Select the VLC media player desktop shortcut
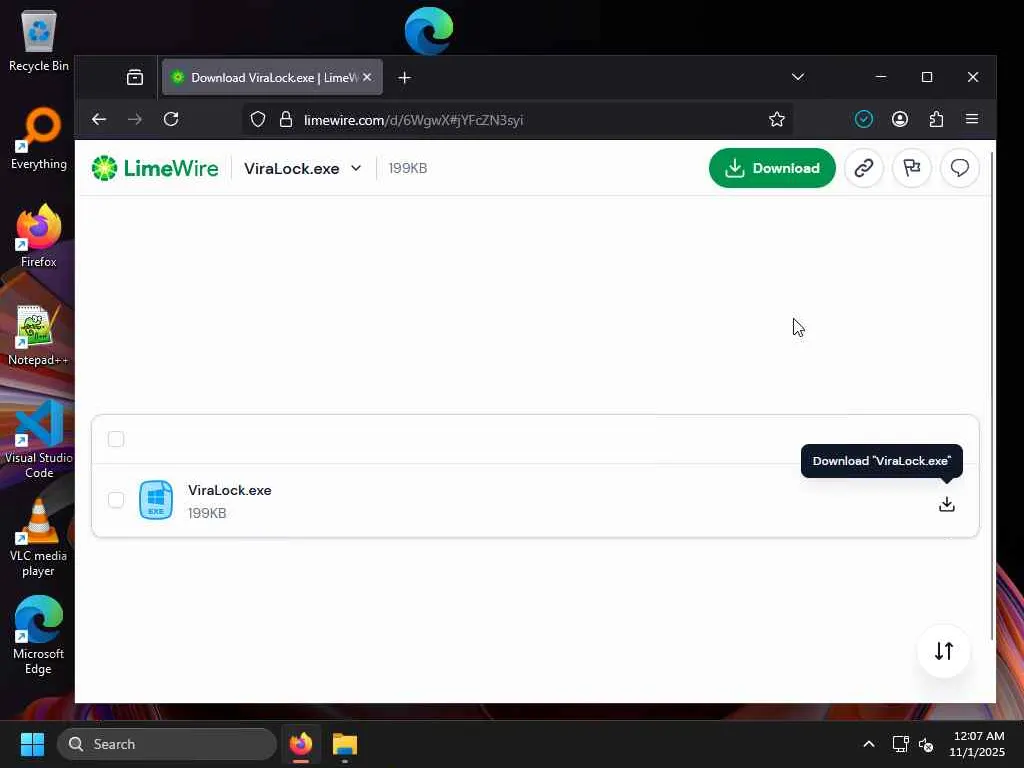The width and height of the screenshot is (1024, 768). click(x=39, y=538)
